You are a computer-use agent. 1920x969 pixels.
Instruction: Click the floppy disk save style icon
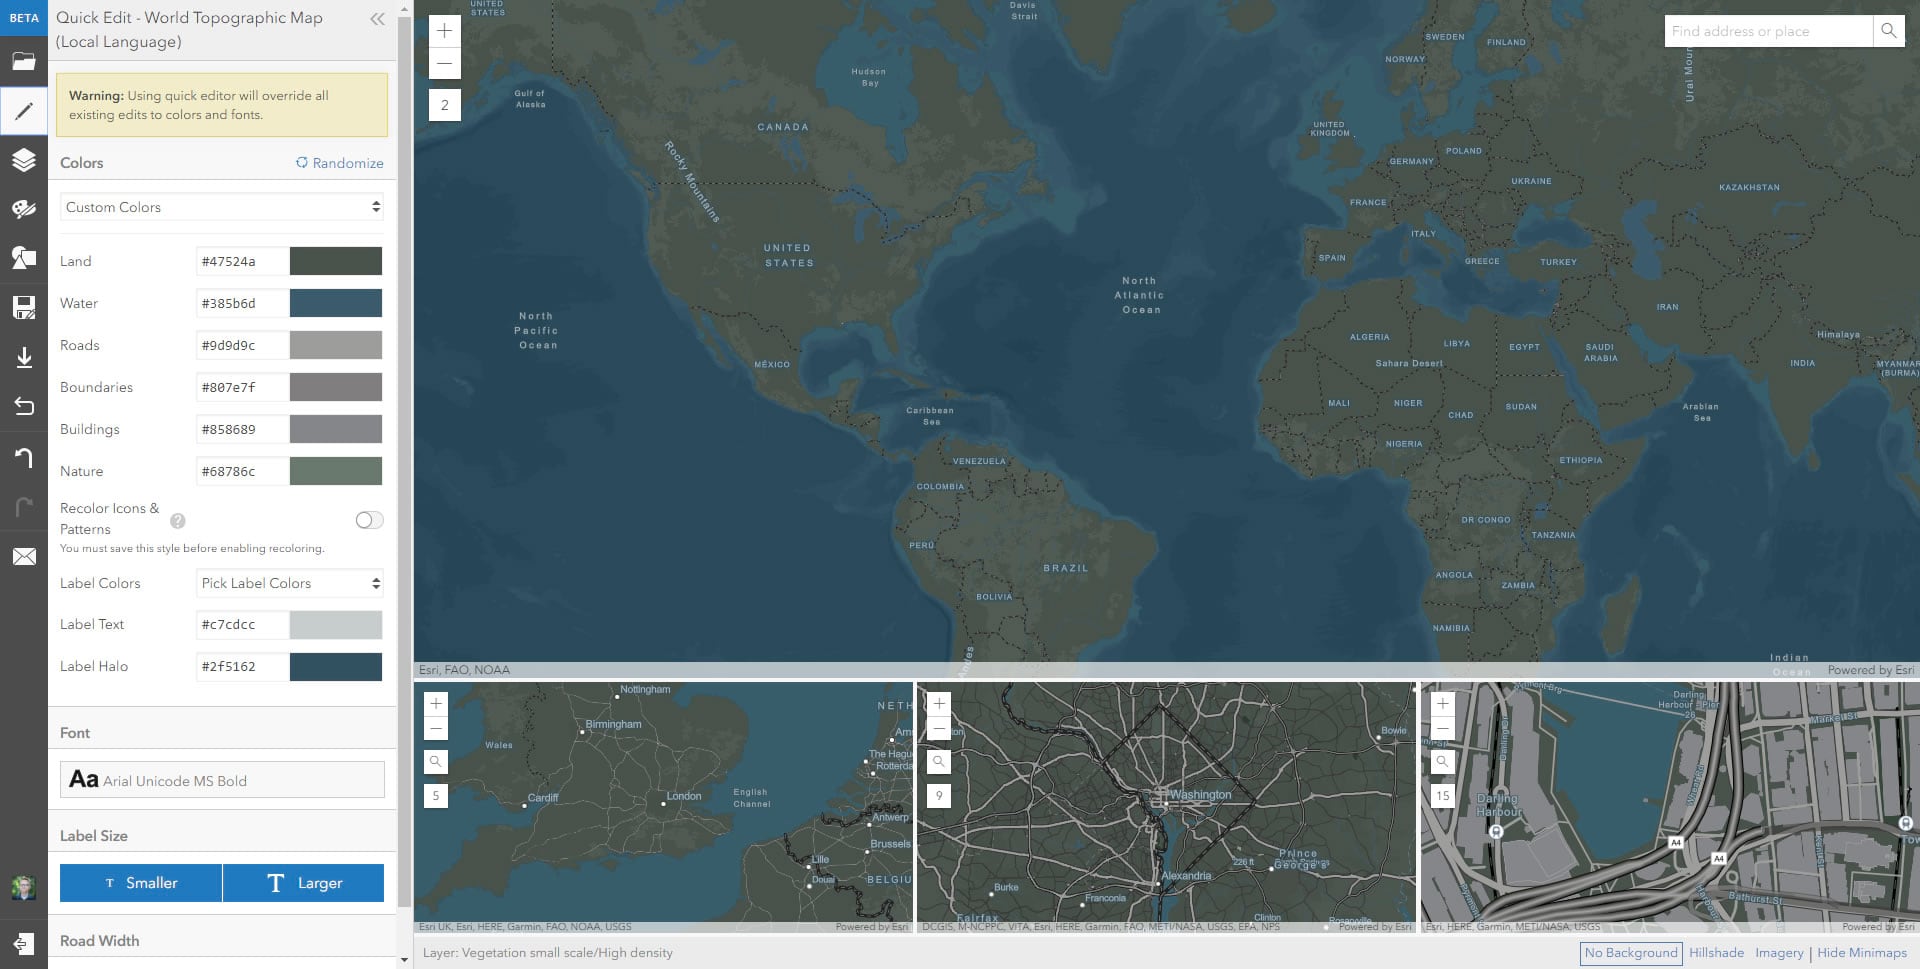pos(24,307)
